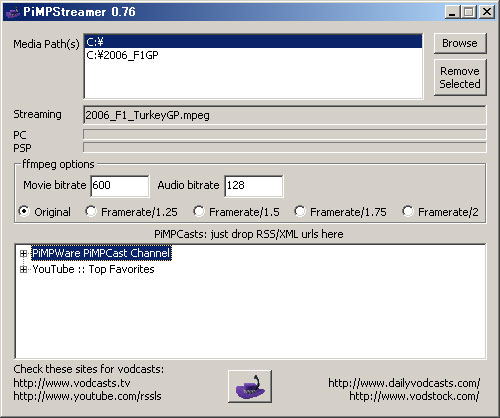Expand the PiMPWare PiMPCast Channel node

point(23,254)
